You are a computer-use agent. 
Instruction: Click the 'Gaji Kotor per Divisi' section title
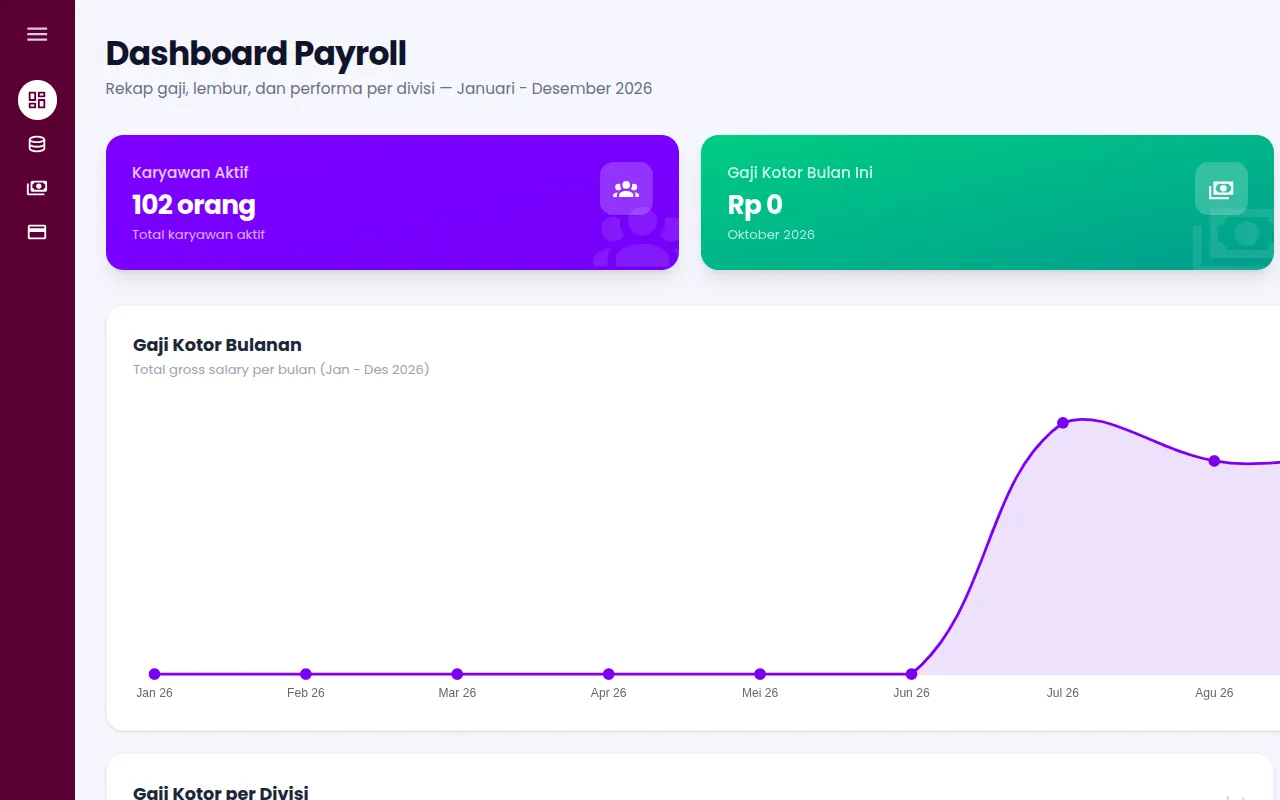point(221,792)
